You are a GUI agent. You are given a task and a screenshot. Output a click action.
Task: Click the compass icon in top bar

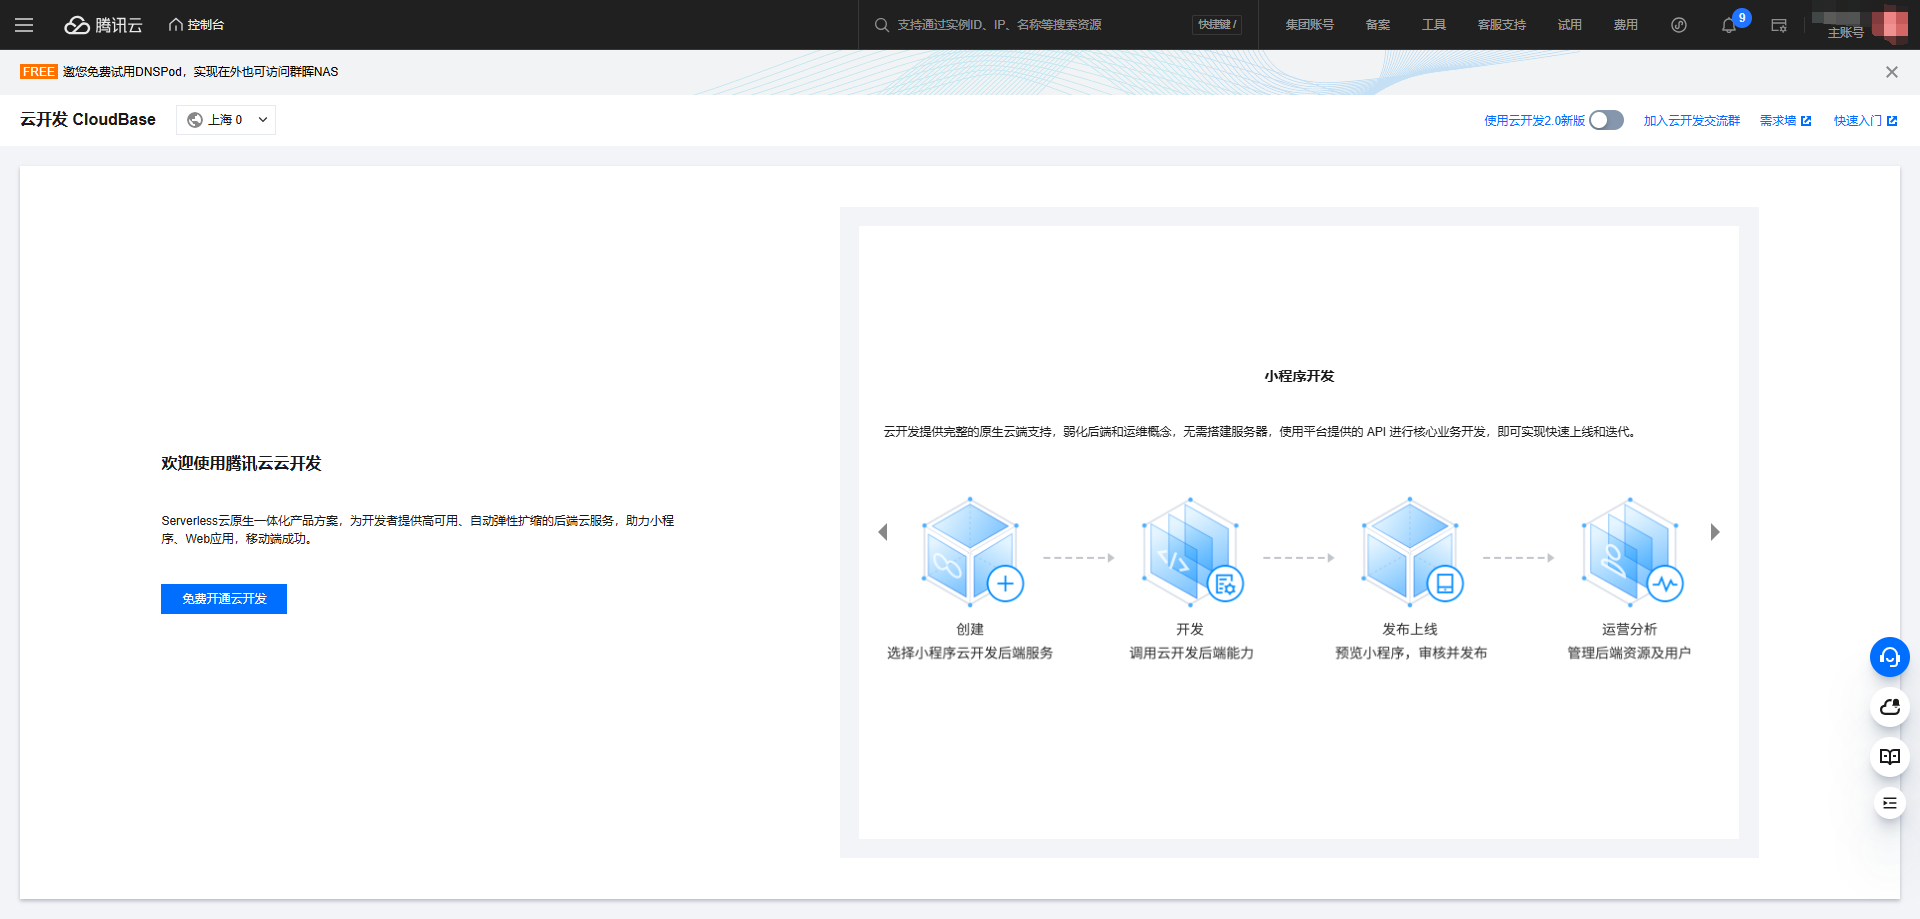point(1679,25)
